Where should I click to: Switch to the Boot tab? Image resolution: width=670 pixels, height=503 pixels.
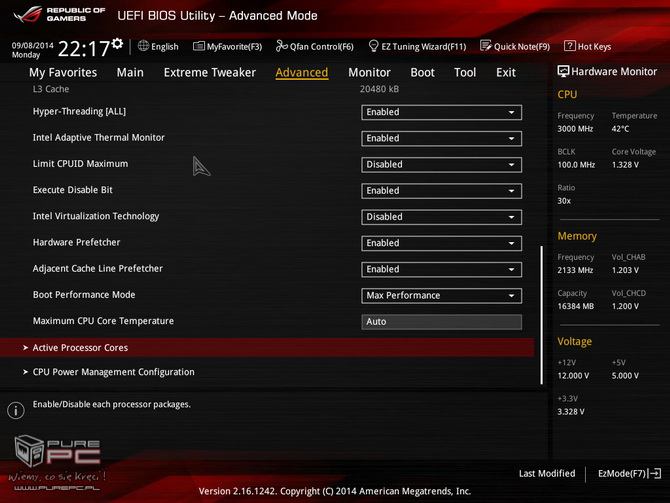coord(422,73)
